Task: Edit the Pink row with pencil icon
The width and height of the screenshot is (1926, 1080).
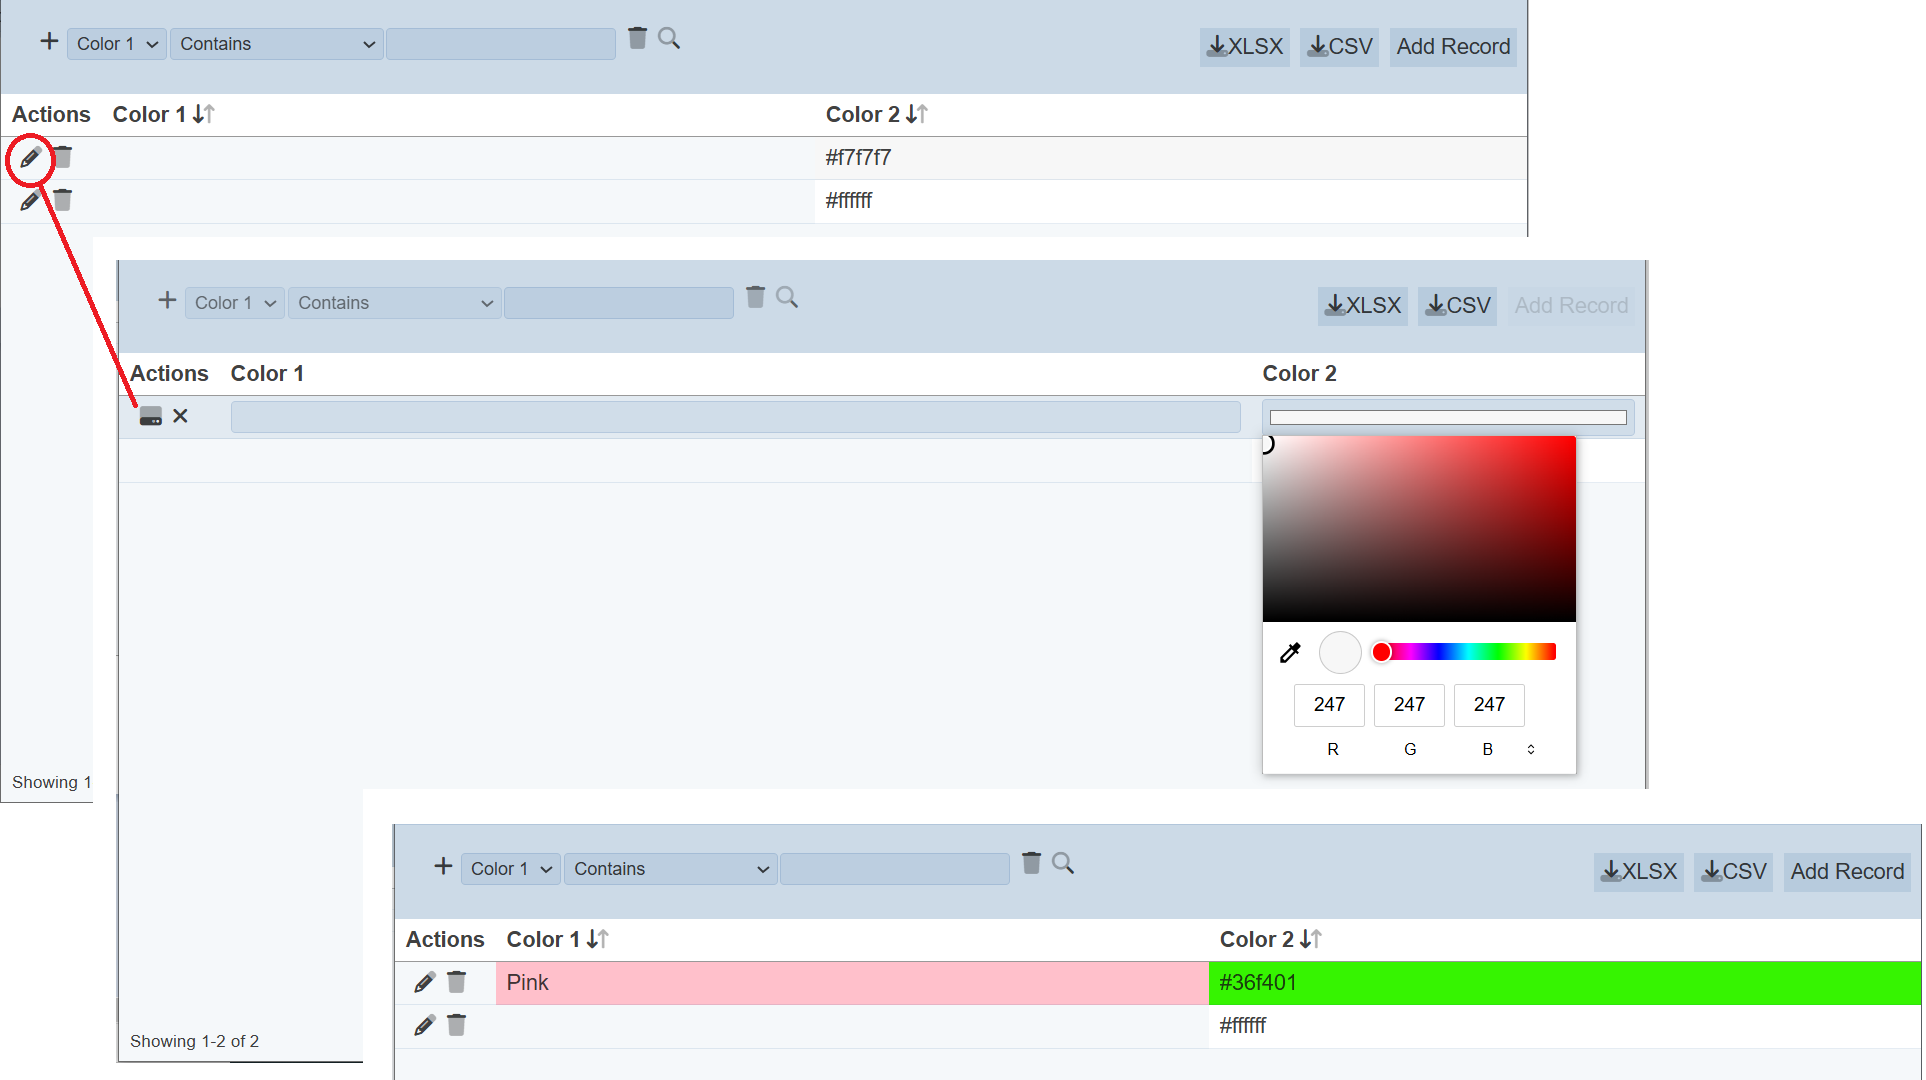Action: click(x=424, y=982)
